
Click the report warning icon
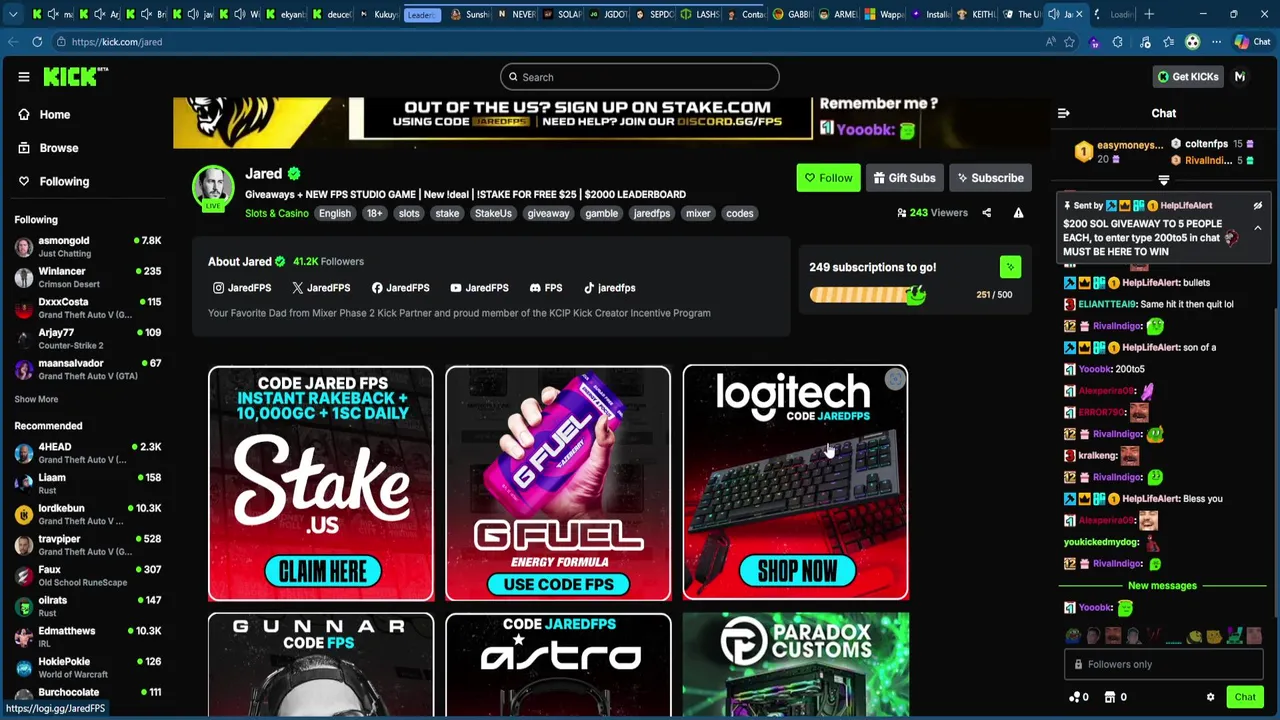click(x=1018, y=213)
